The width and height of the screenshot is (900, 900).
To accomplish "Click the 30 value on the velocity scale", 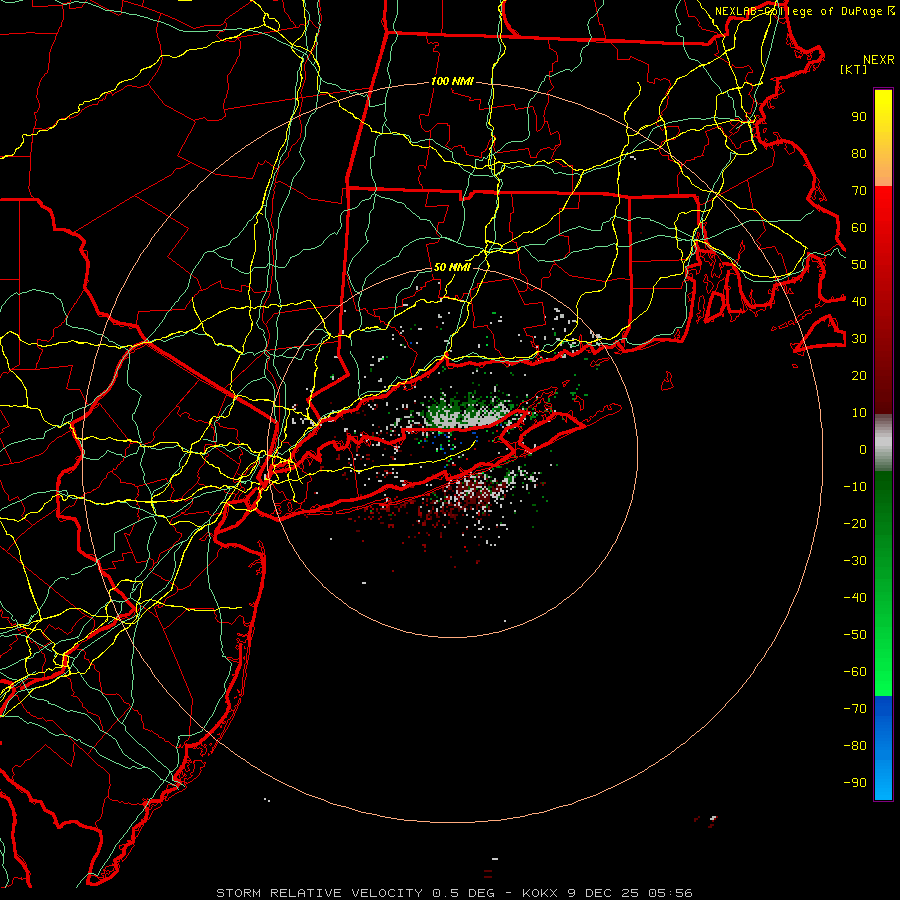I will [x=859, y=339].
